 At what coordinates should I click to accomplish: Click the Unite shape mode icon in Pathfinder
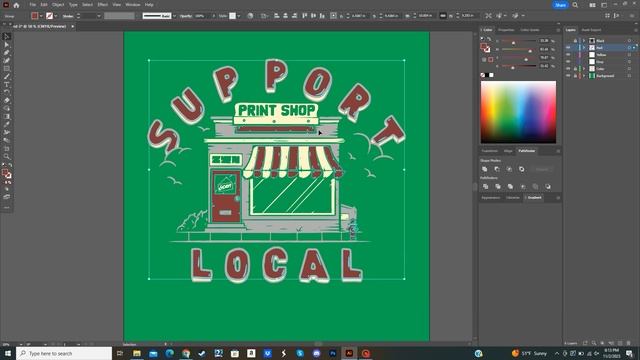click(485, 169)
